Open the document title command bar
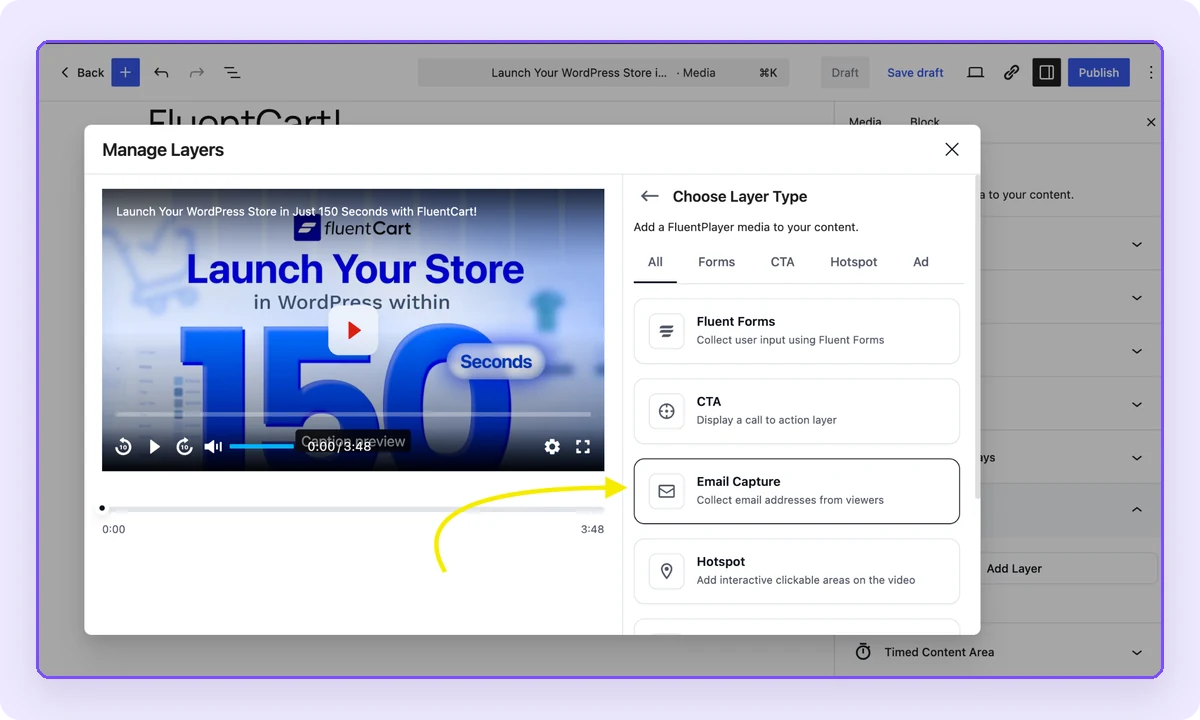1200x720 pixels. coord(603,73)
